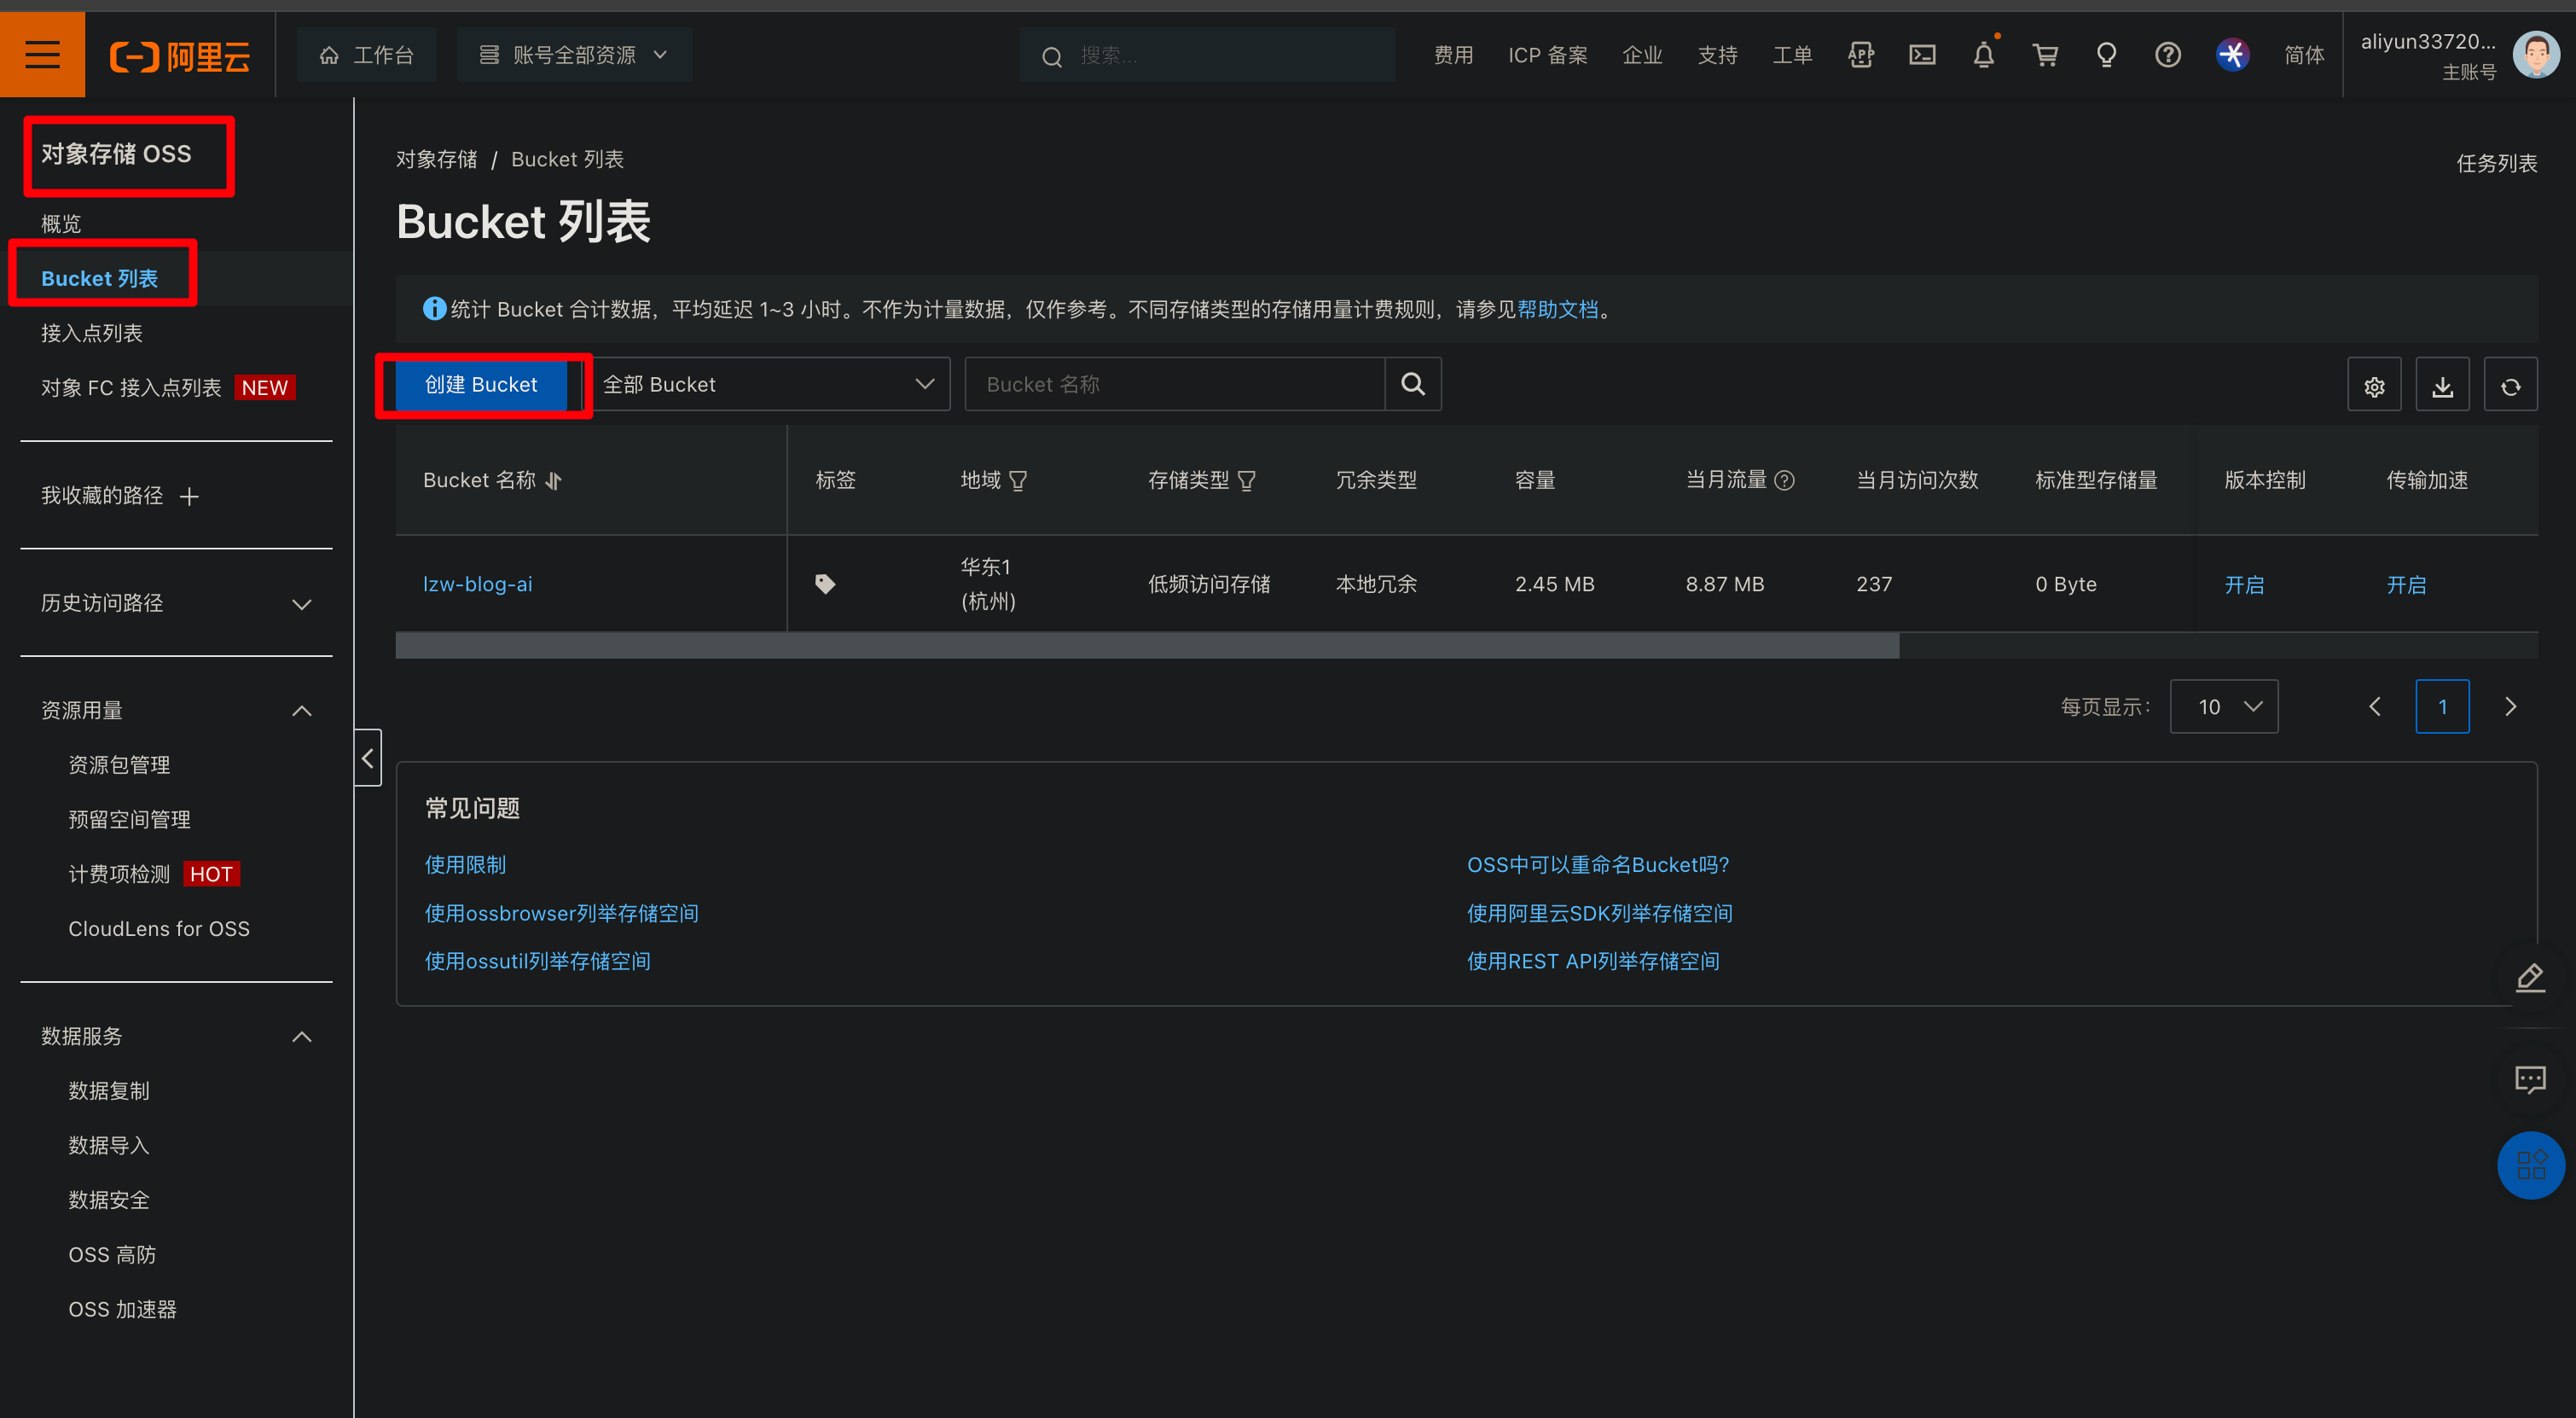
Task: Open the API explorer icon in header
Action: 1860,55
